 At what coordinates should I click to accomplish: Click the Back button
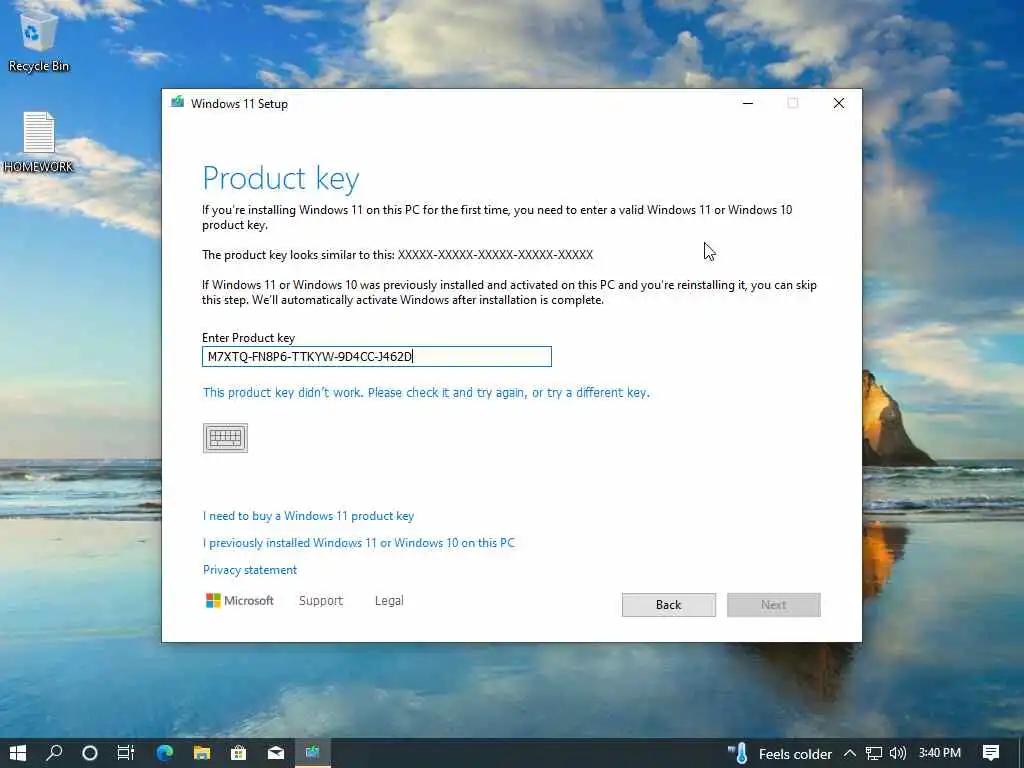(669, 605)
